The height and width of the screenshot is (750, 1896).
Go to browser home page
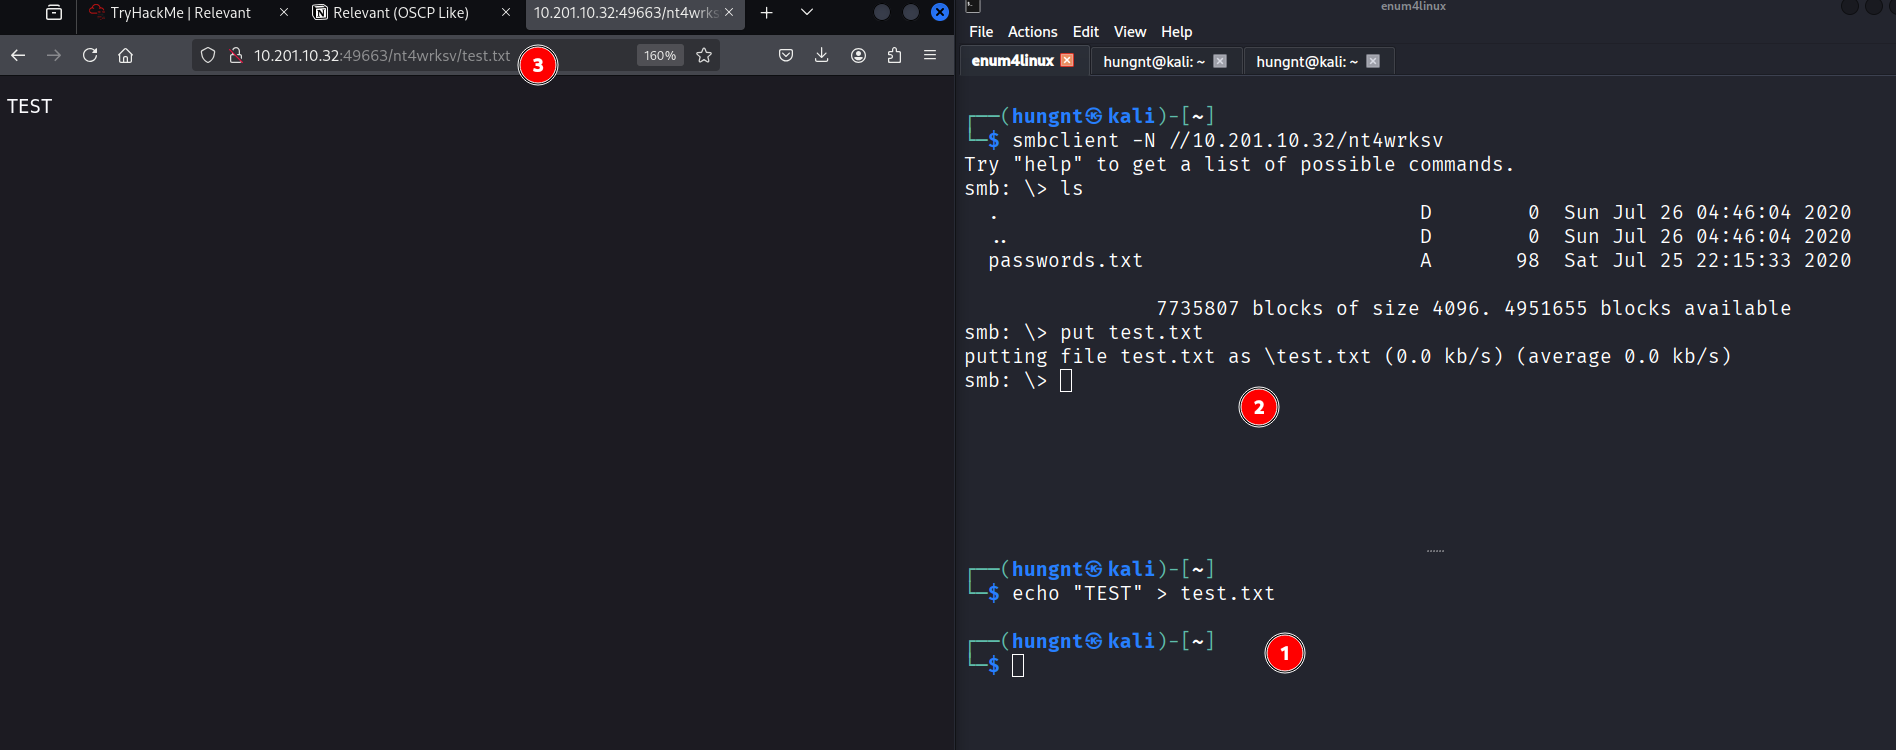pyautogui.click(x=125, y=56)
